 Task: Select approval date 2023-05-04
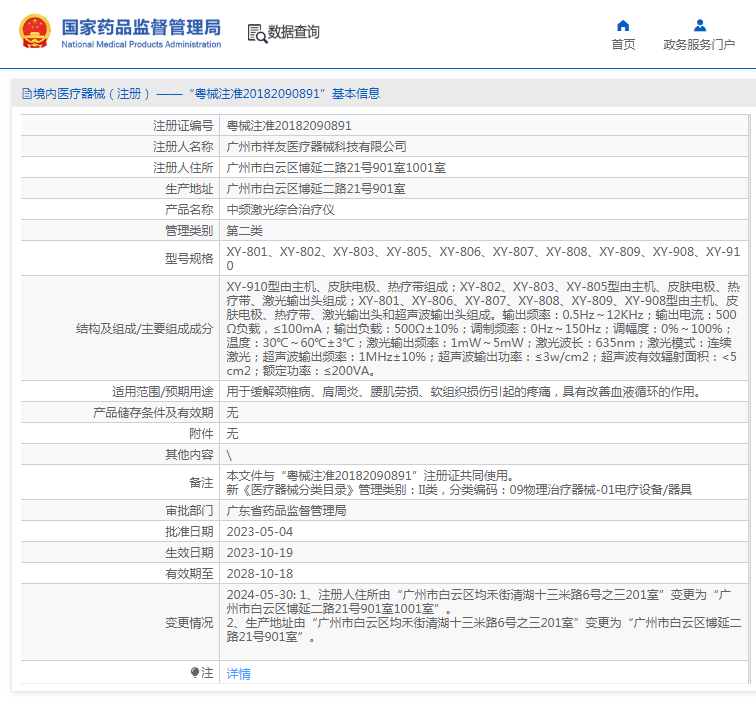click(259, 532)
